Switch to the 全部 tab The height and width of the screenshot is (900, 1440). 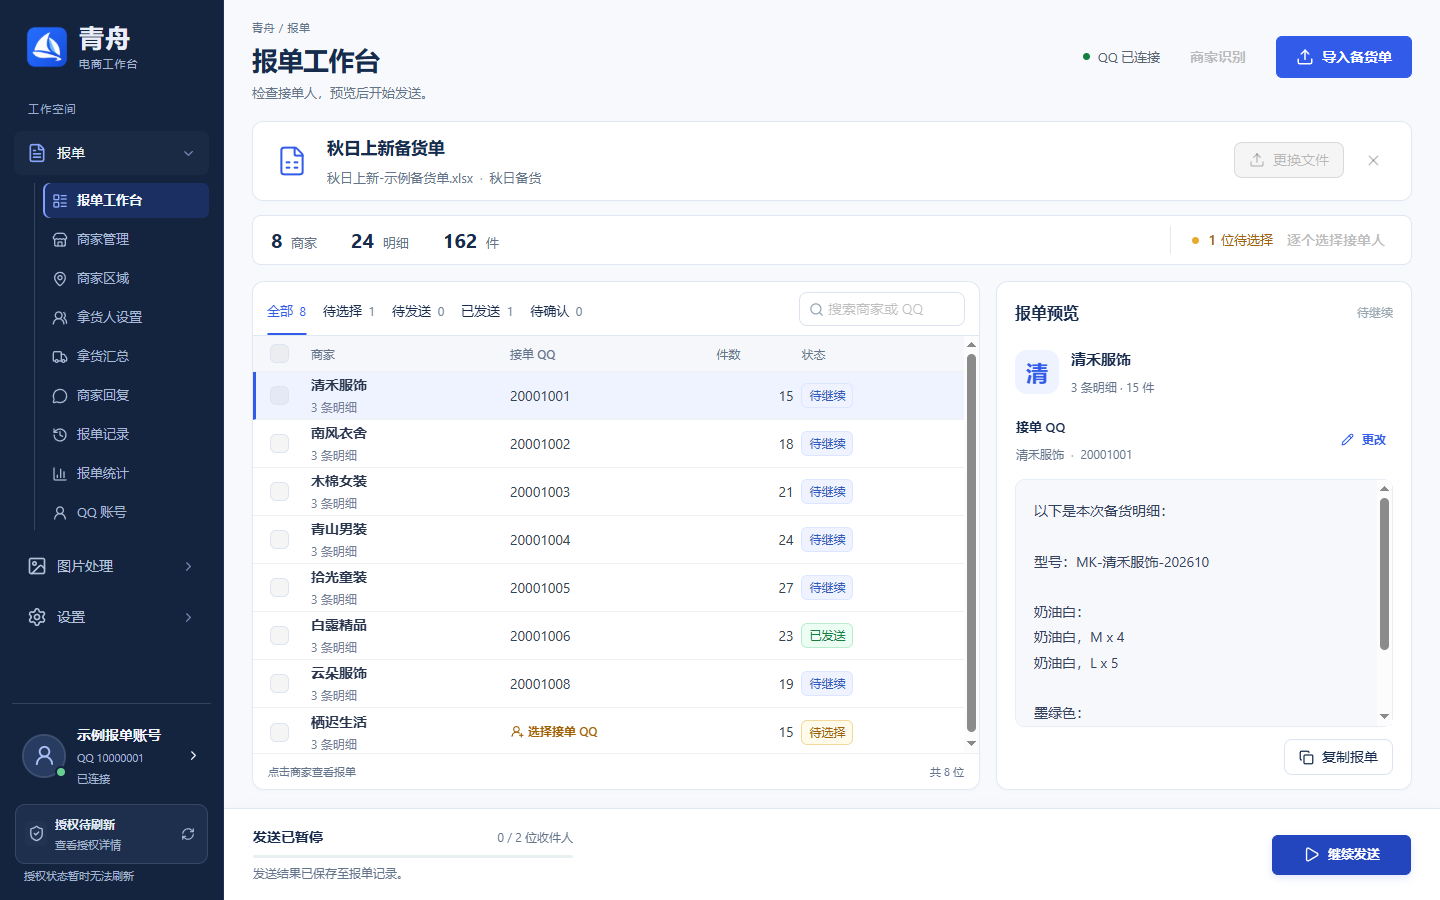click(x=287, y=311)
